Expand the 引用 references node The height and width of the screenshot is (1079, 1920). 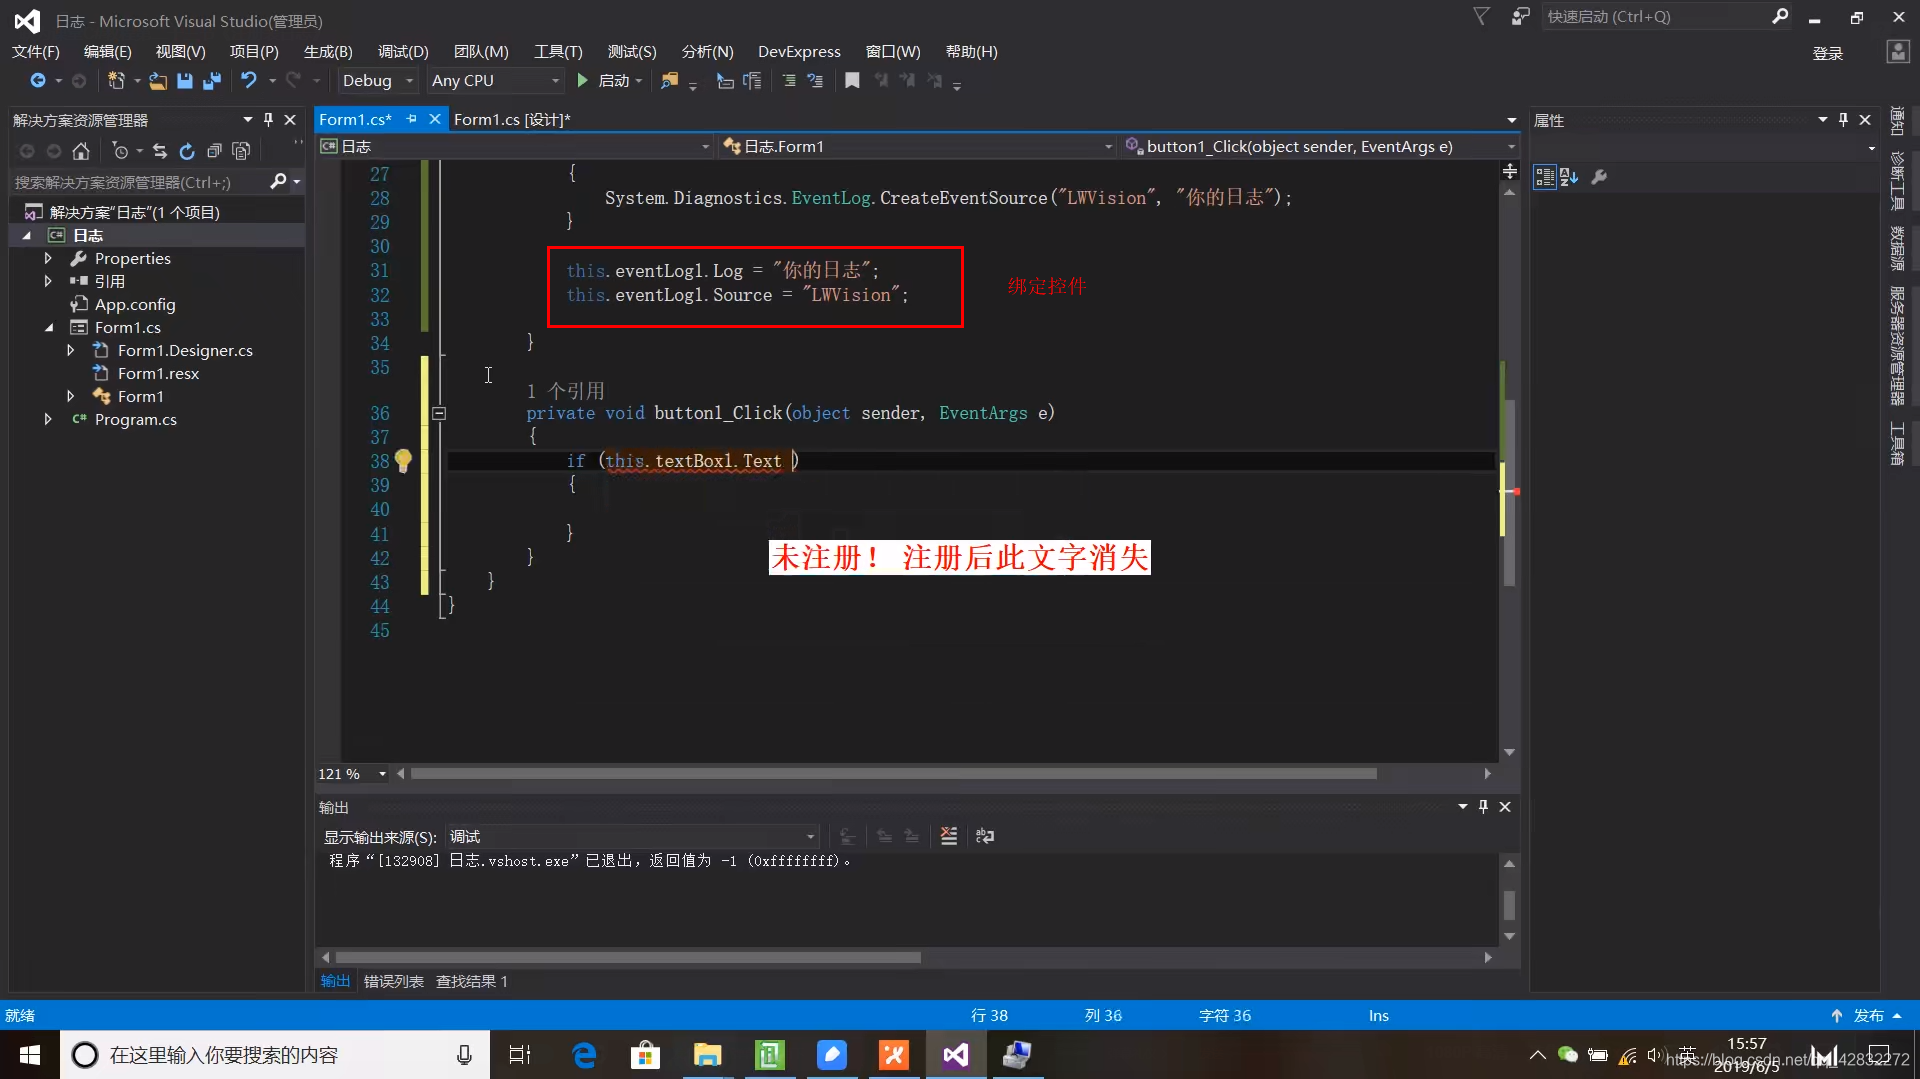tap(47, 281)
